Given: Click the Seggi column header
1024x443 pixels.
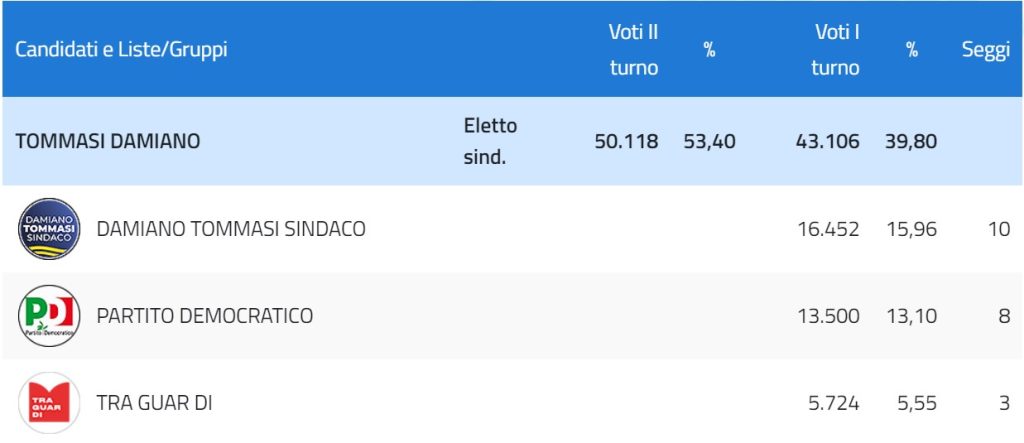Looking at the screenshot, I should [x=986, y=50].
